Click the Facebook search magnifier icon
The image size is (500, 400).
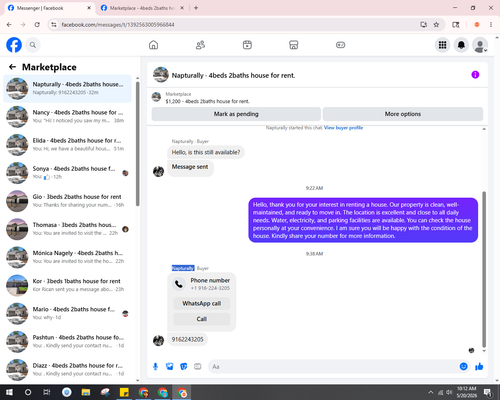pos(33,45)
